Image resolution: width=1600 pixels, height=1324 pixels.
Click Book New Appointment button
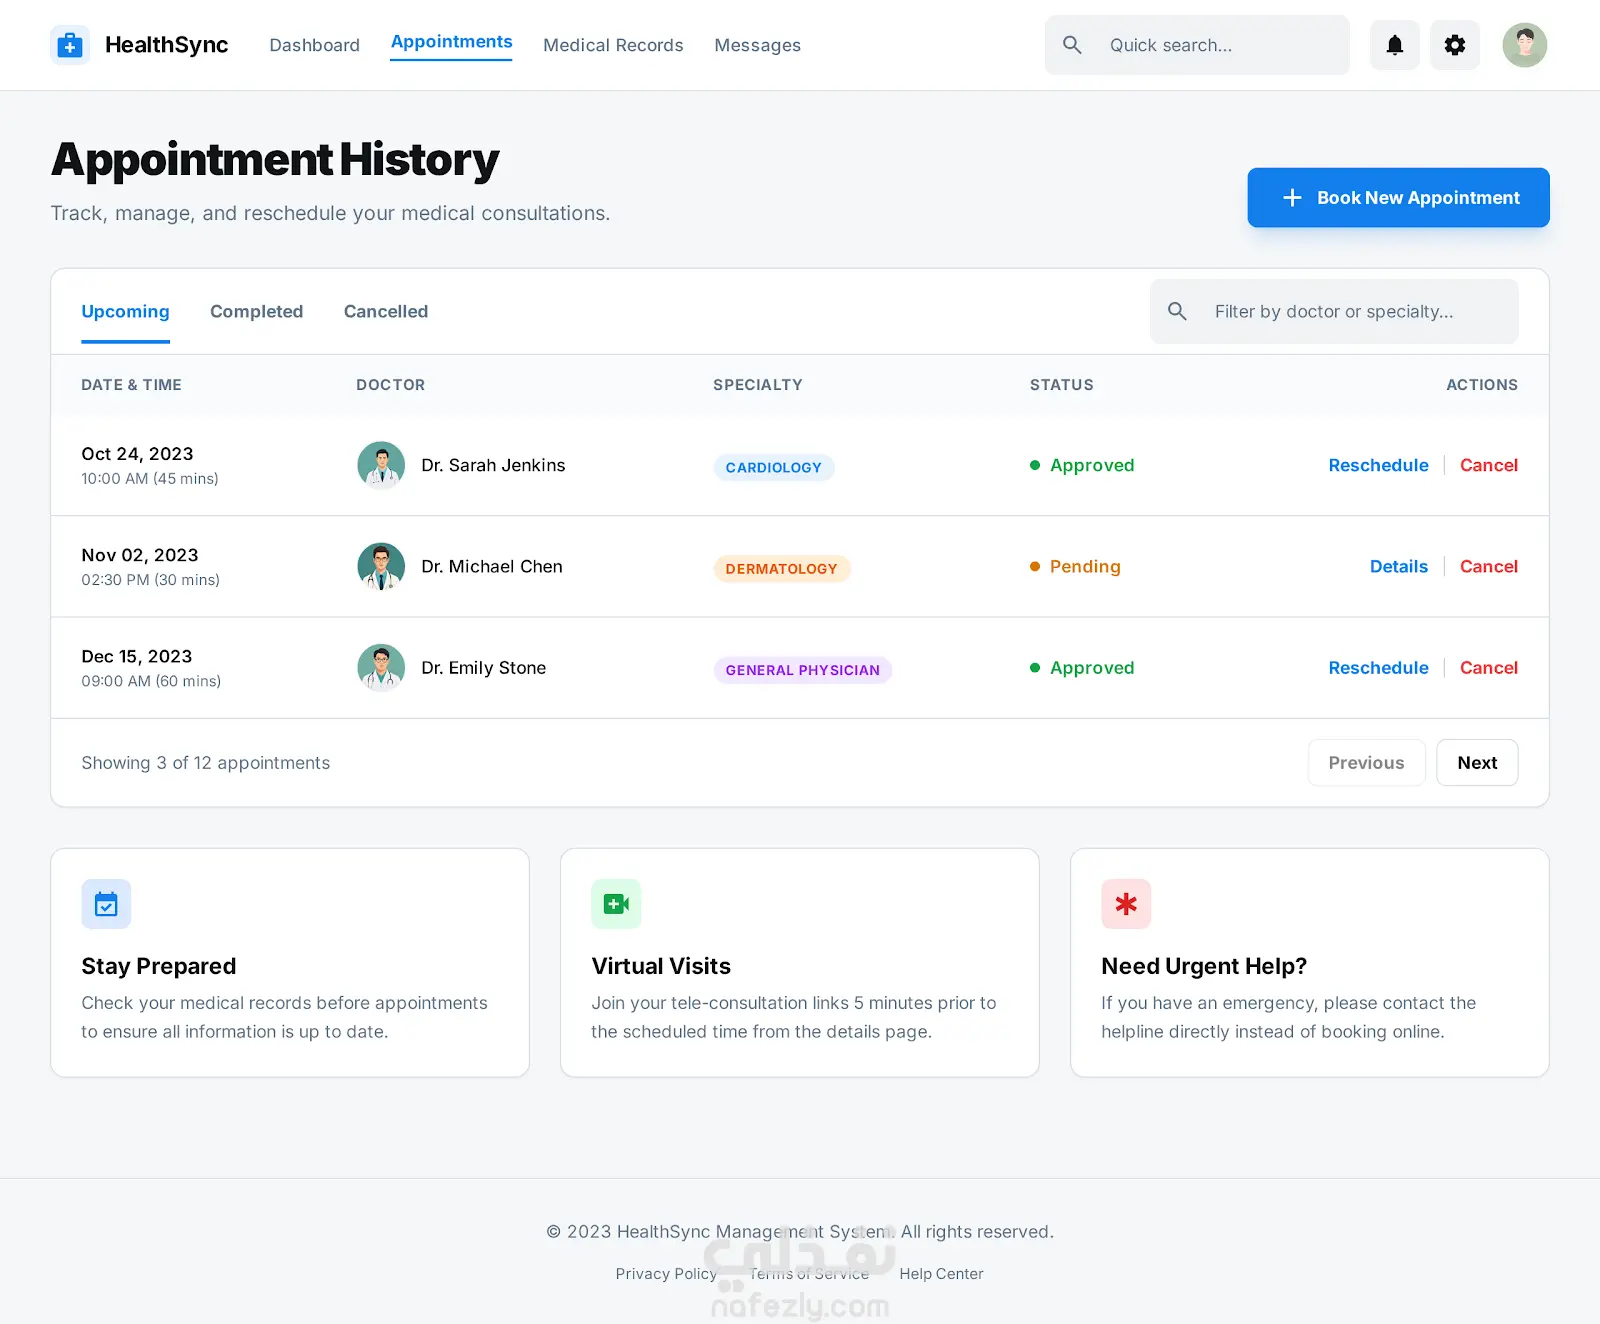(x=1398, y=198)
